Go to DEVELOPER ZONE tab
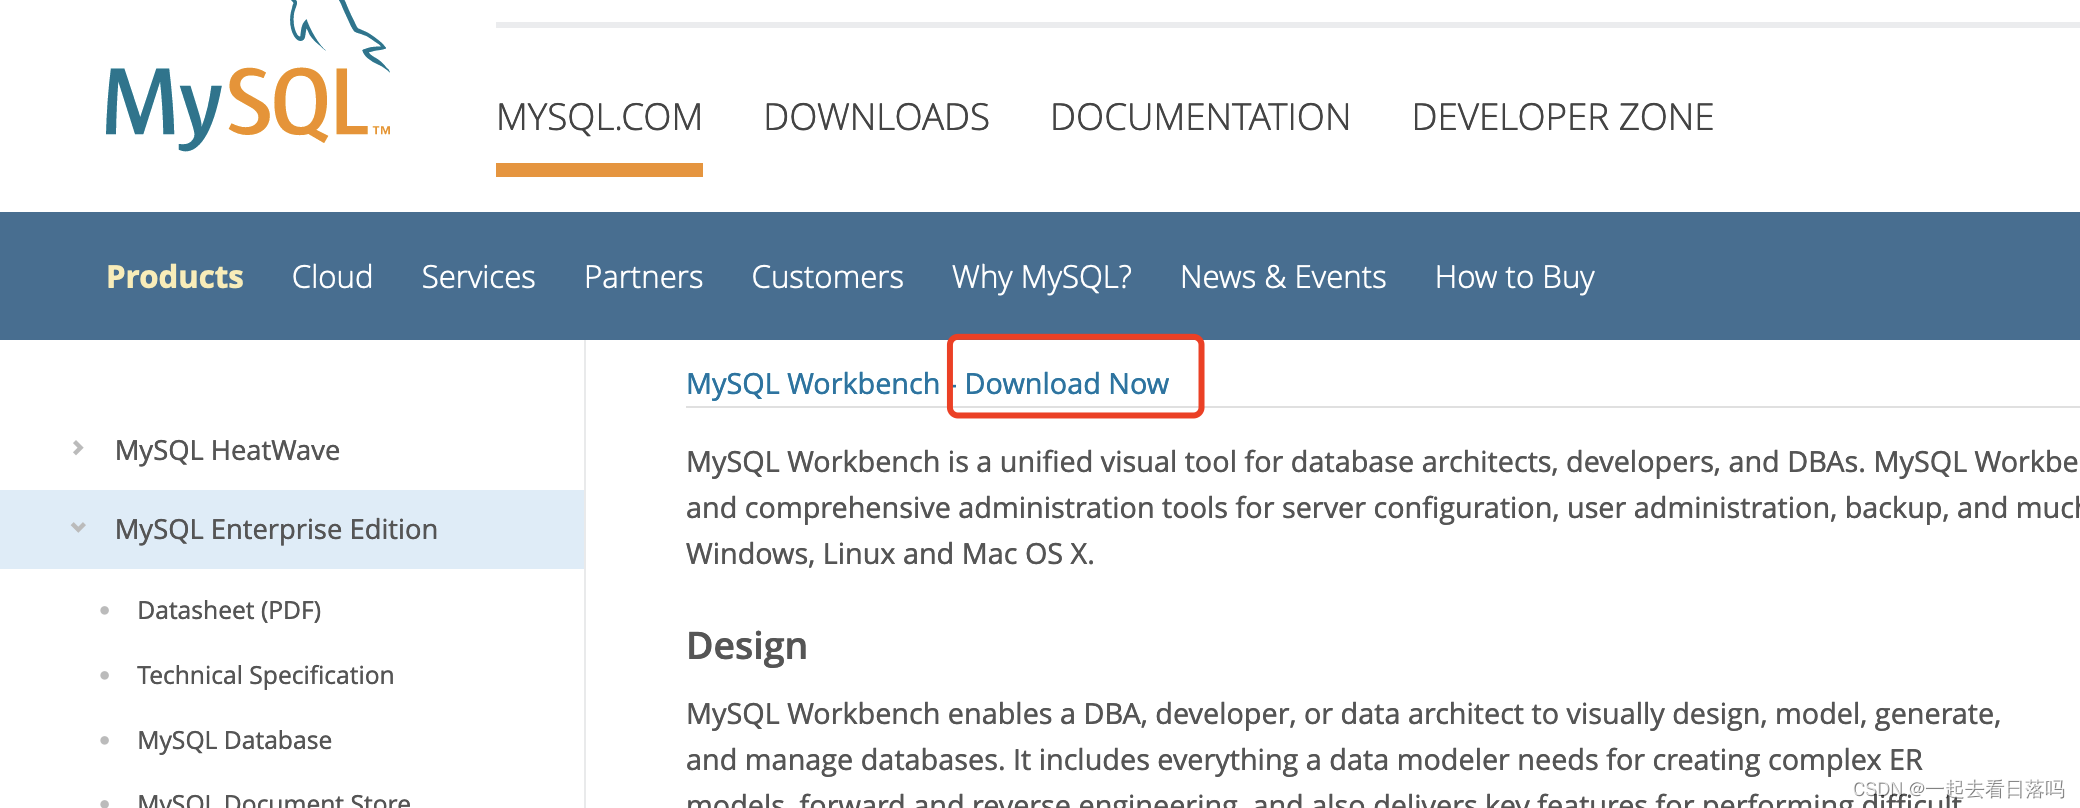This screenshot has width=2080, height=808. pyautogui.click(x=1562, y=117)
